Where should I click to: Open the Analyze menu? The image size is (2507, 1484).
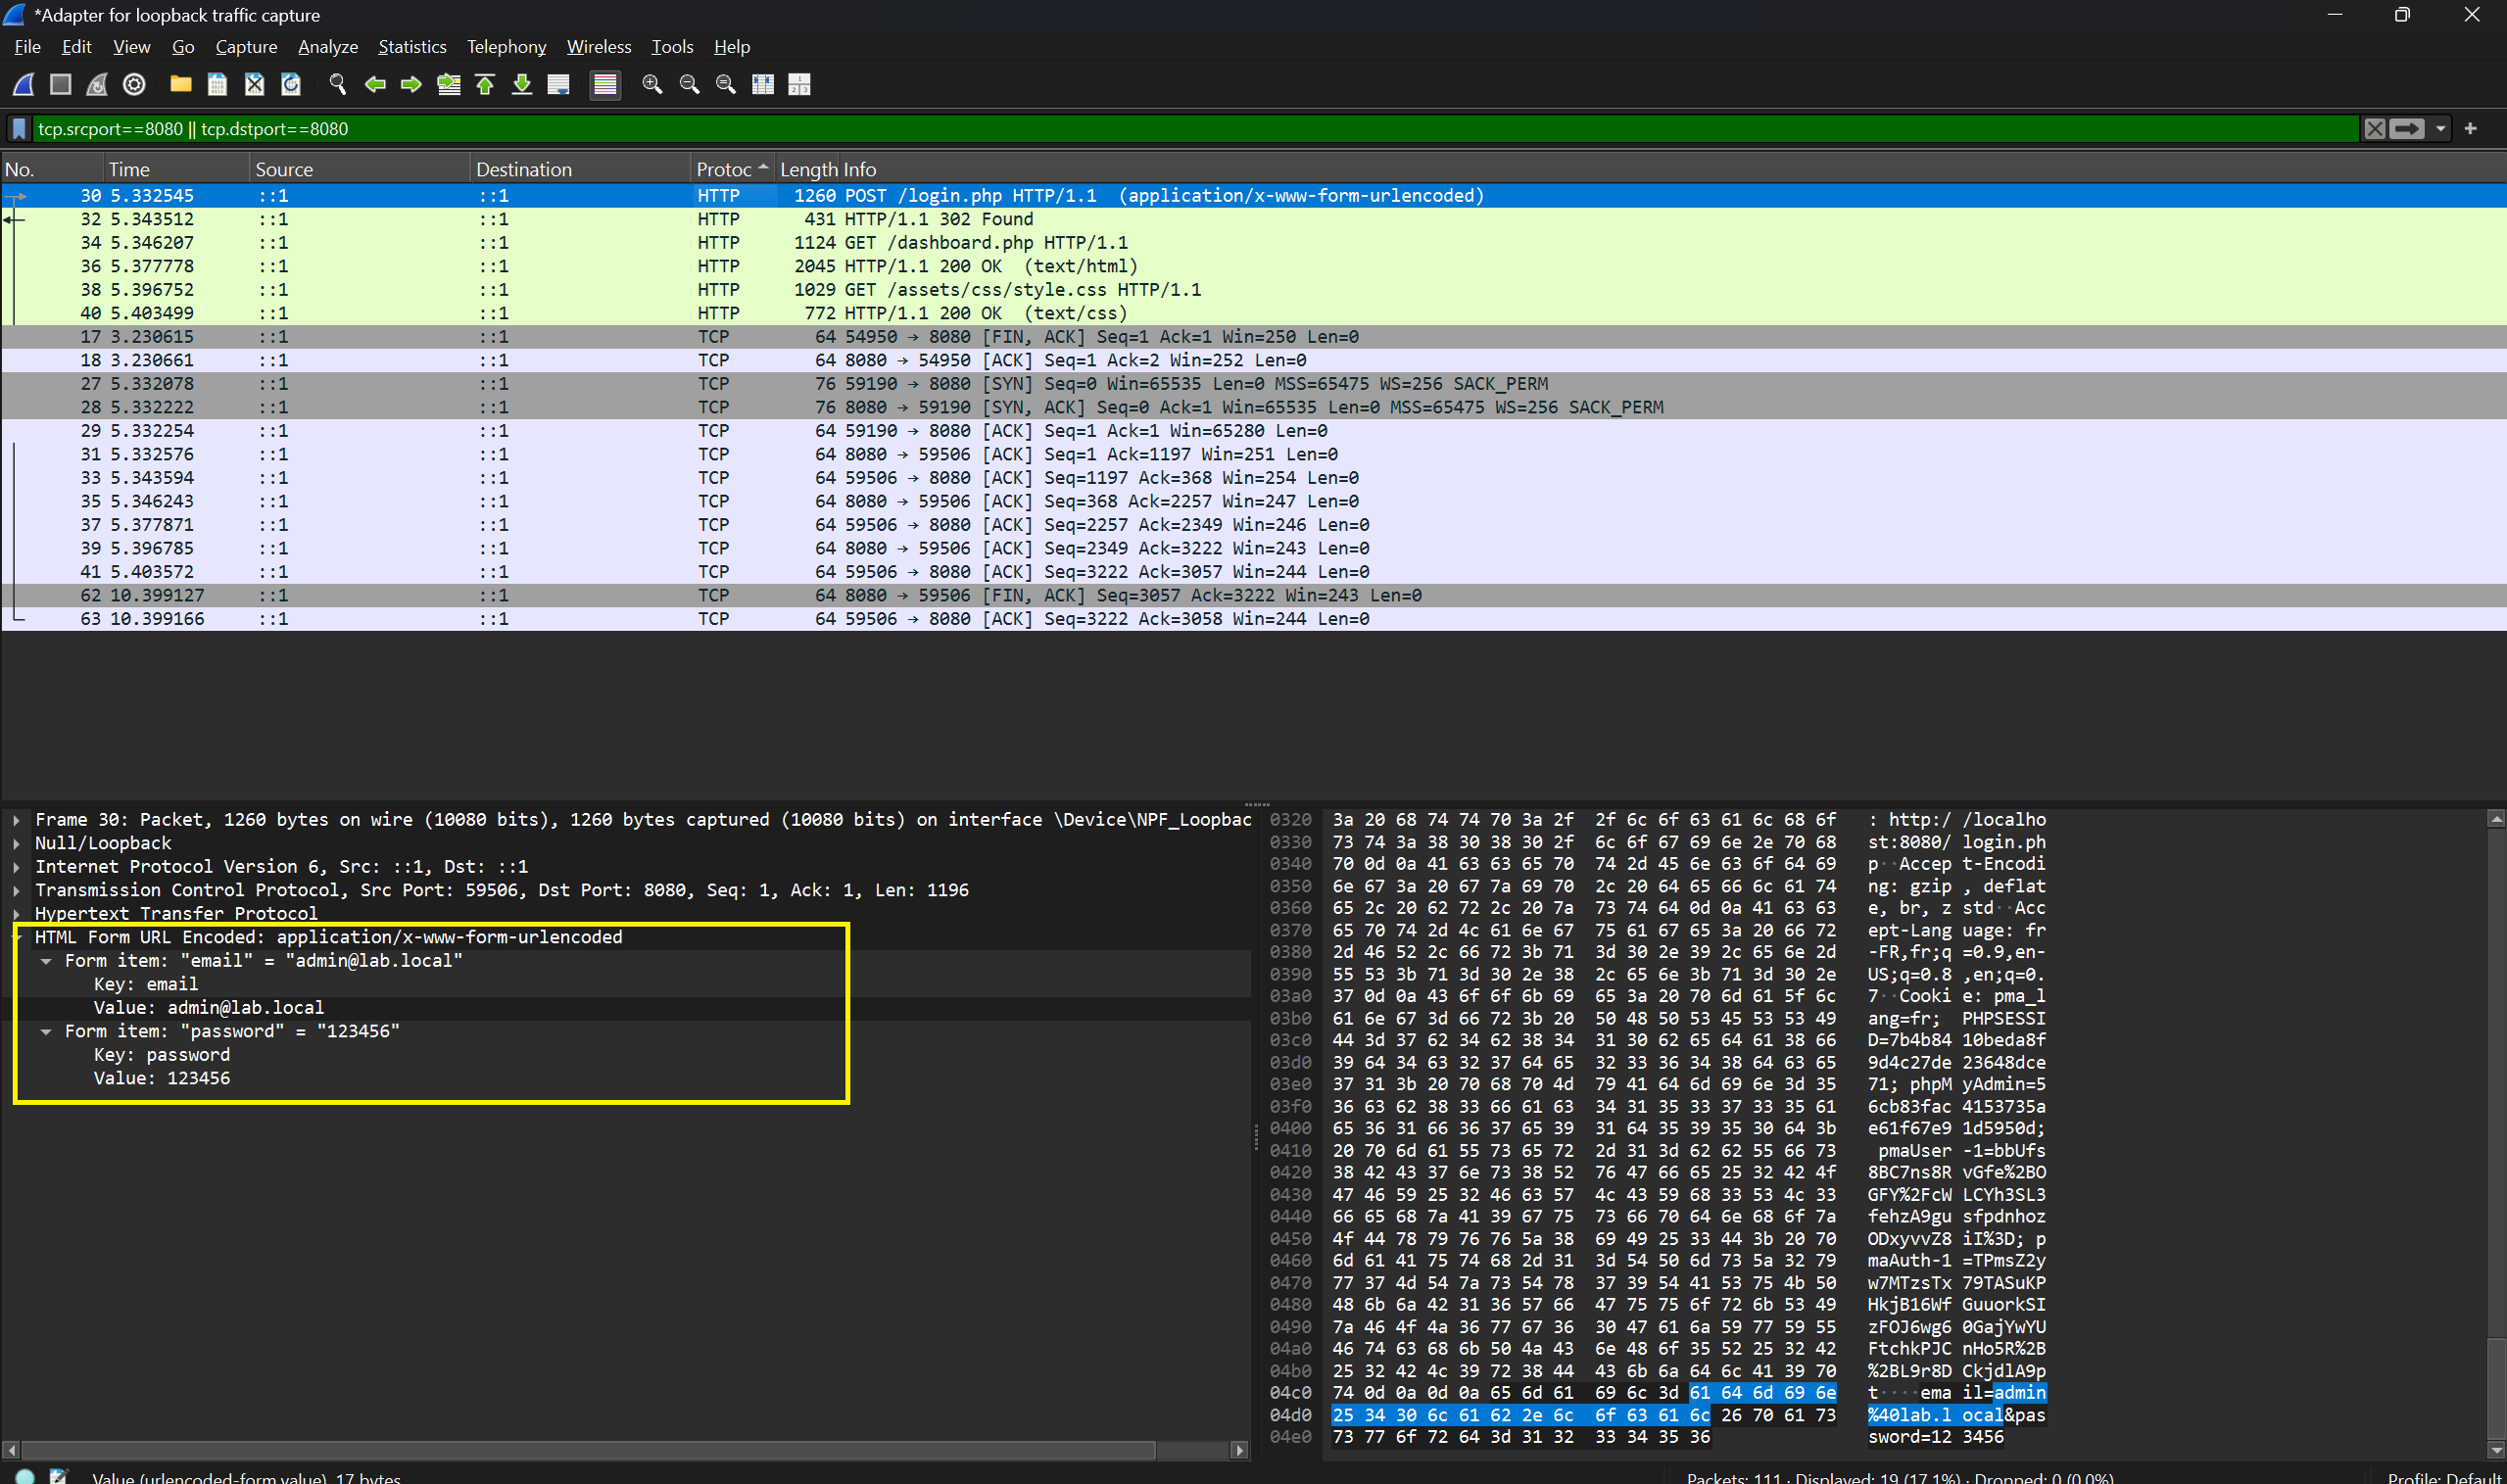pos(327,47)
